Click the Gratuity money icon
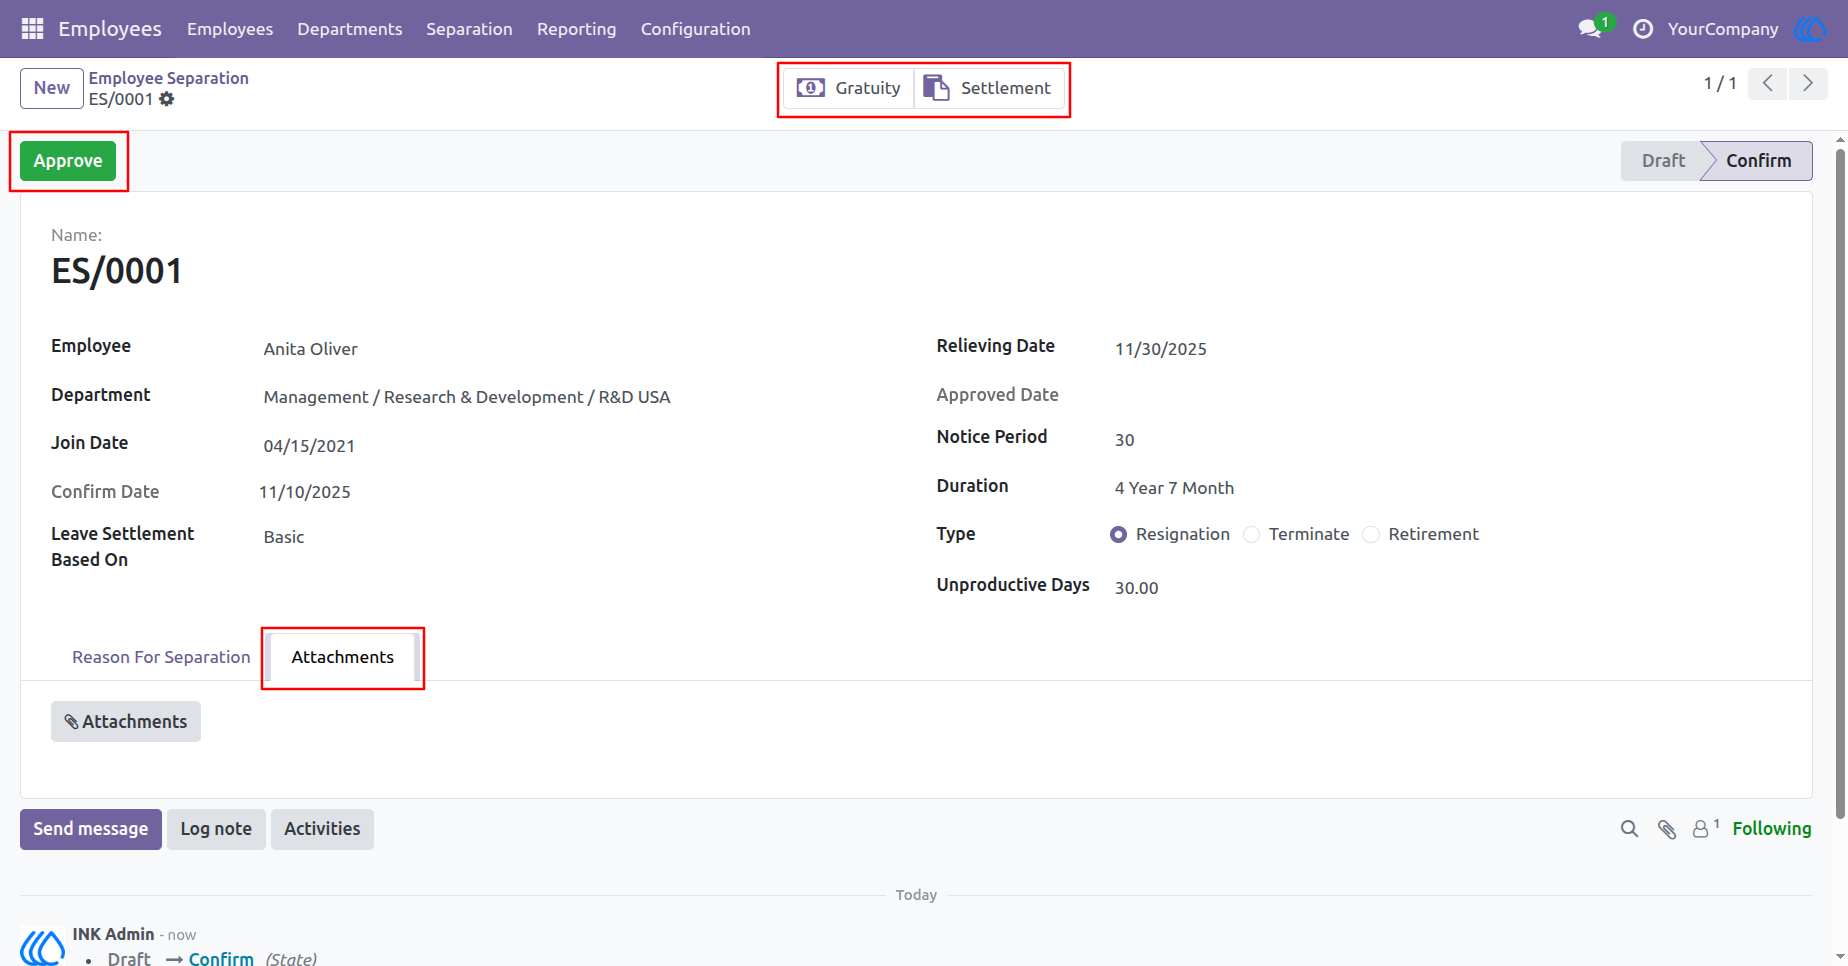 click(810, 88)
